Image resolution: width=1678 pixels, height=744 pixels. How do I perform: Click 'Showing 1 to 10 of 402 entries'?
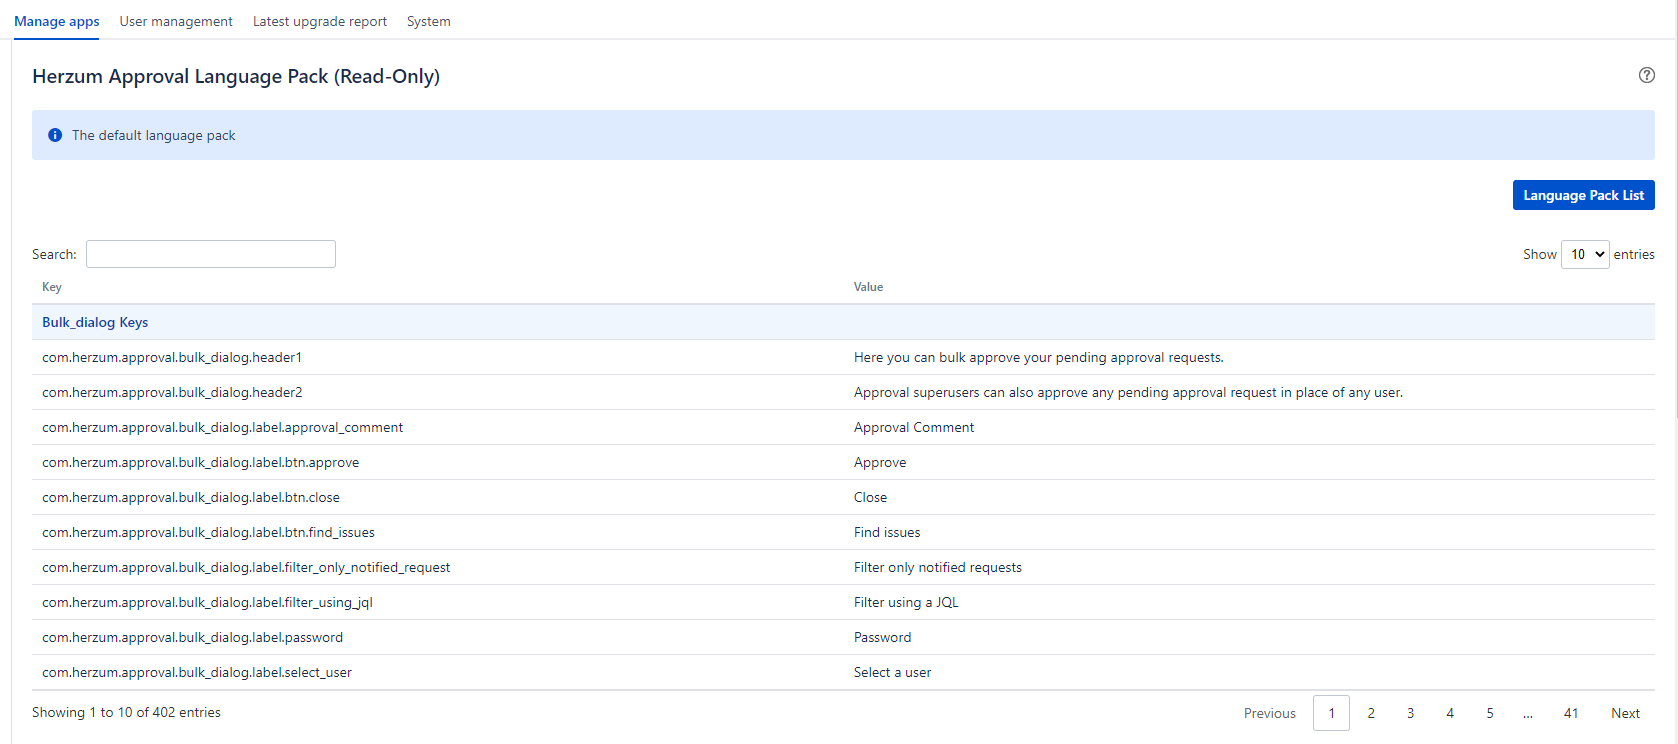tap(126, 712)
